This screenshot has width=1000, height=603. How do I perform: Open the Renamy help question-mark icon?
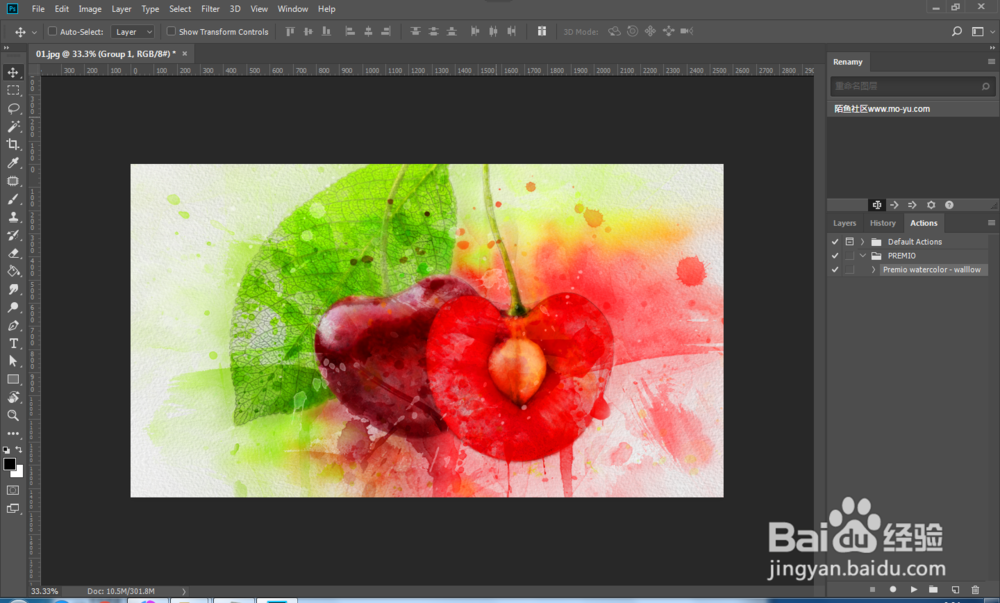[x=949, y=205]
